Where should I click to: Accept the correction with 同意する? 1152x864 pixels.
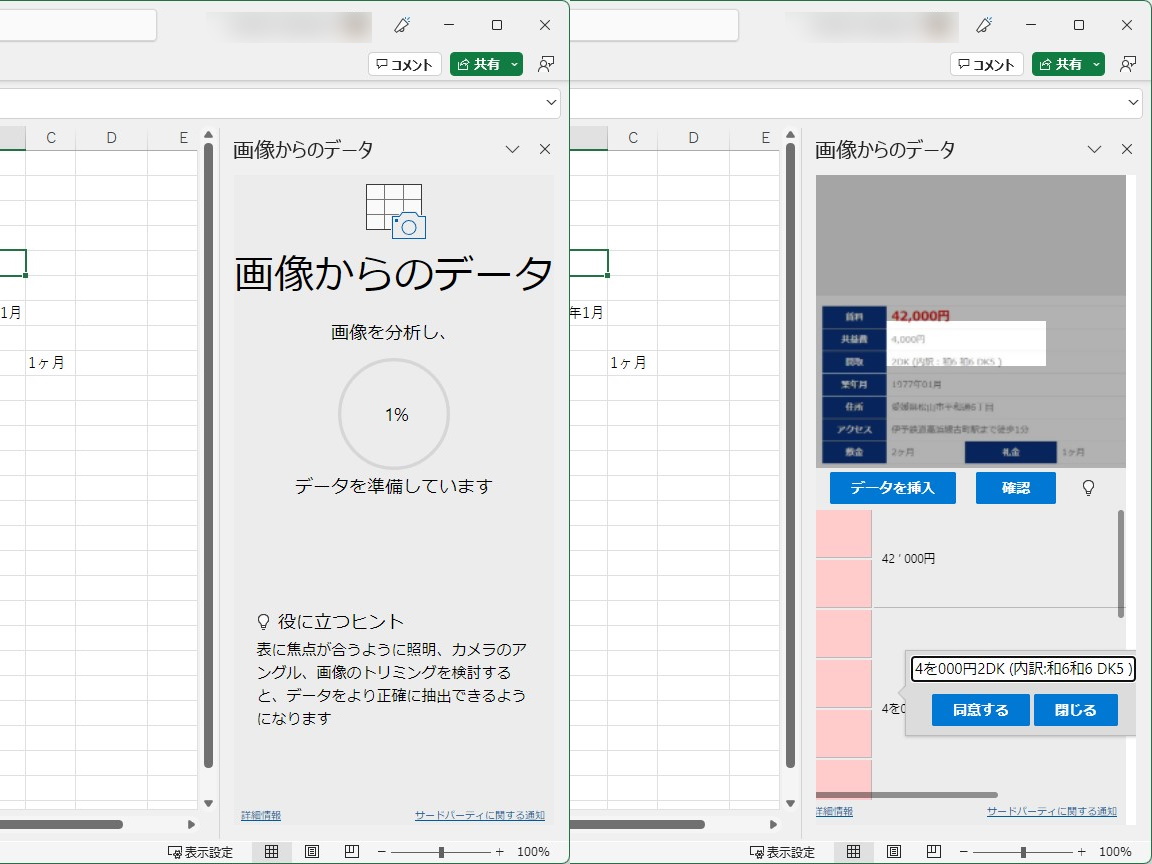click(x=980, y=710)
